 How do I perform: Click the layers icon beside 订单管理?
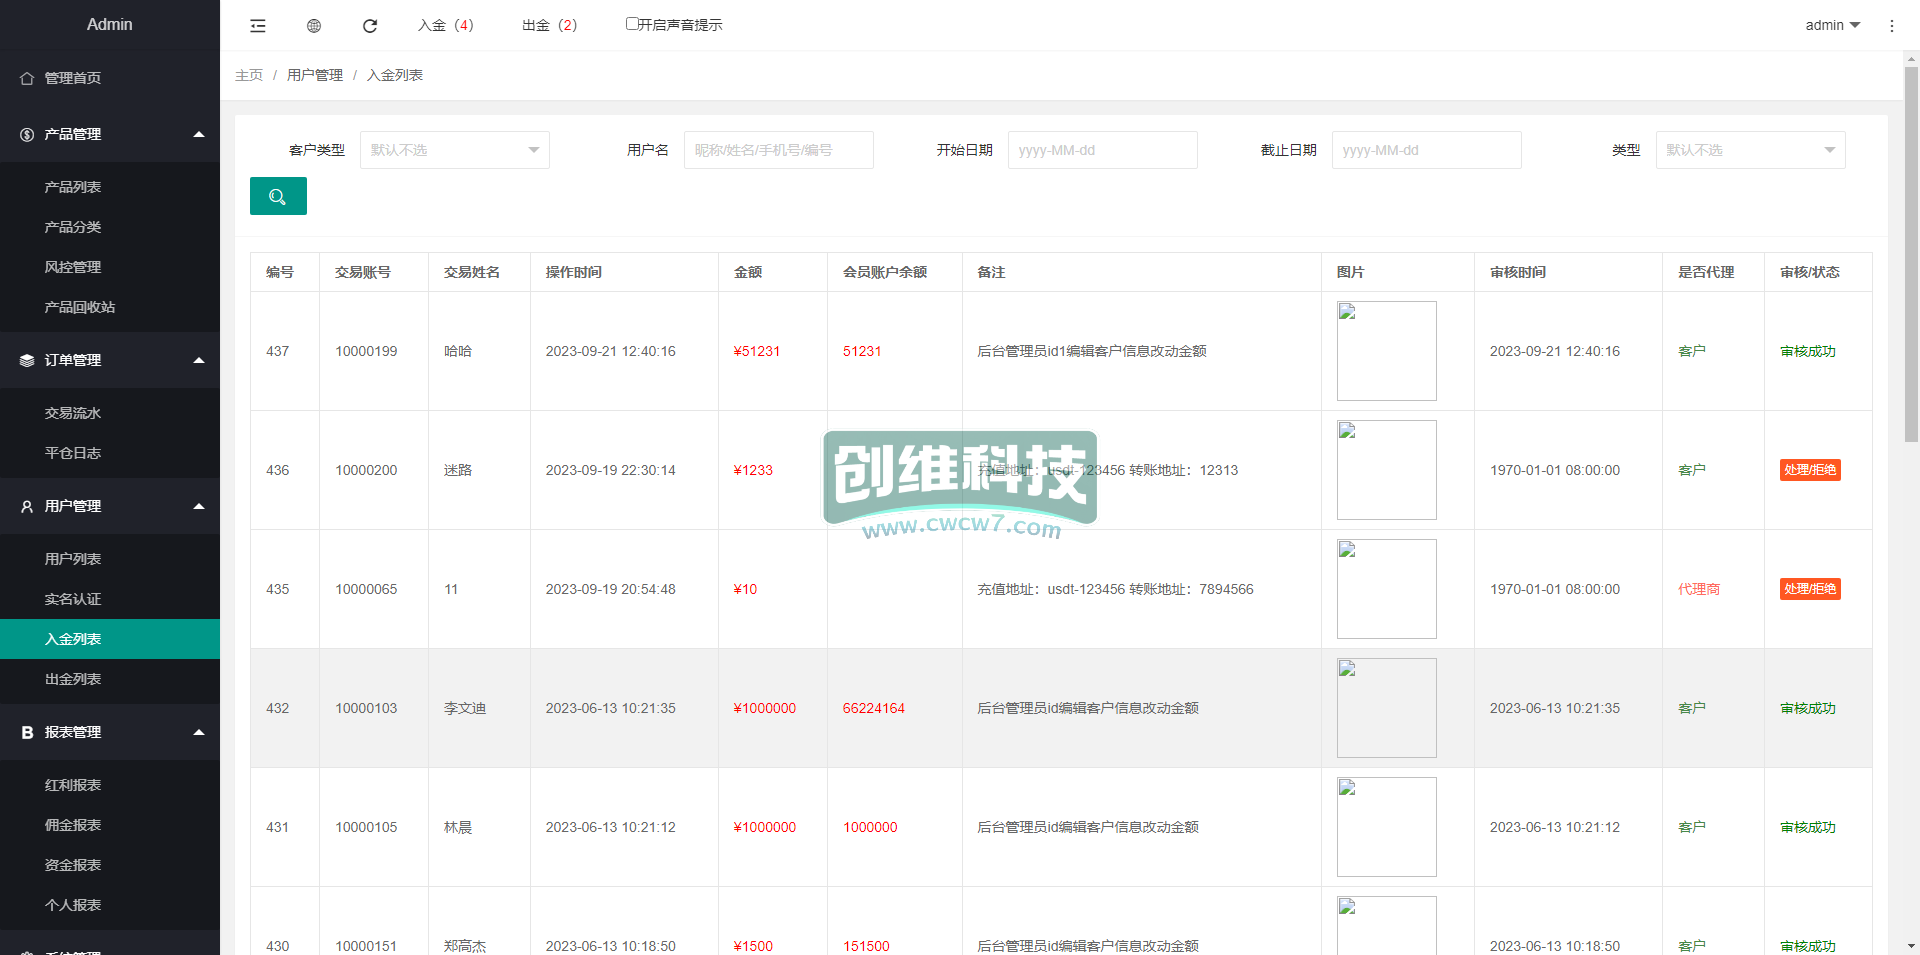point(27,360)
